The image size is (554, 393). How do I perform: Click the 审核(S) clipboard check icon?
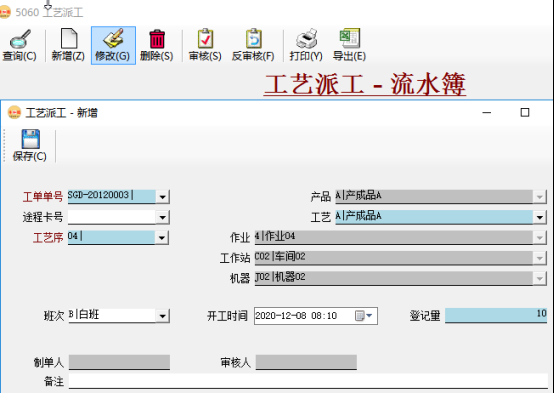[205, 38]
